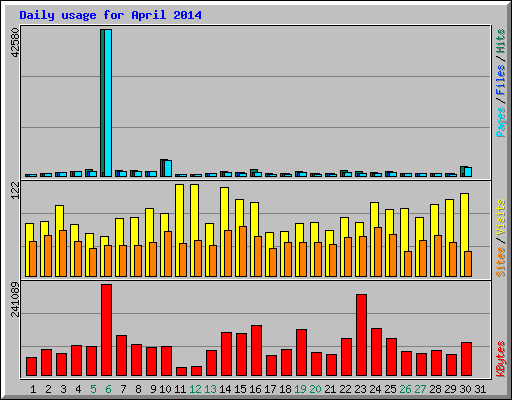512x400 pixels.
Task: Click day label 3 on x-axis
Action: point(63,389)
